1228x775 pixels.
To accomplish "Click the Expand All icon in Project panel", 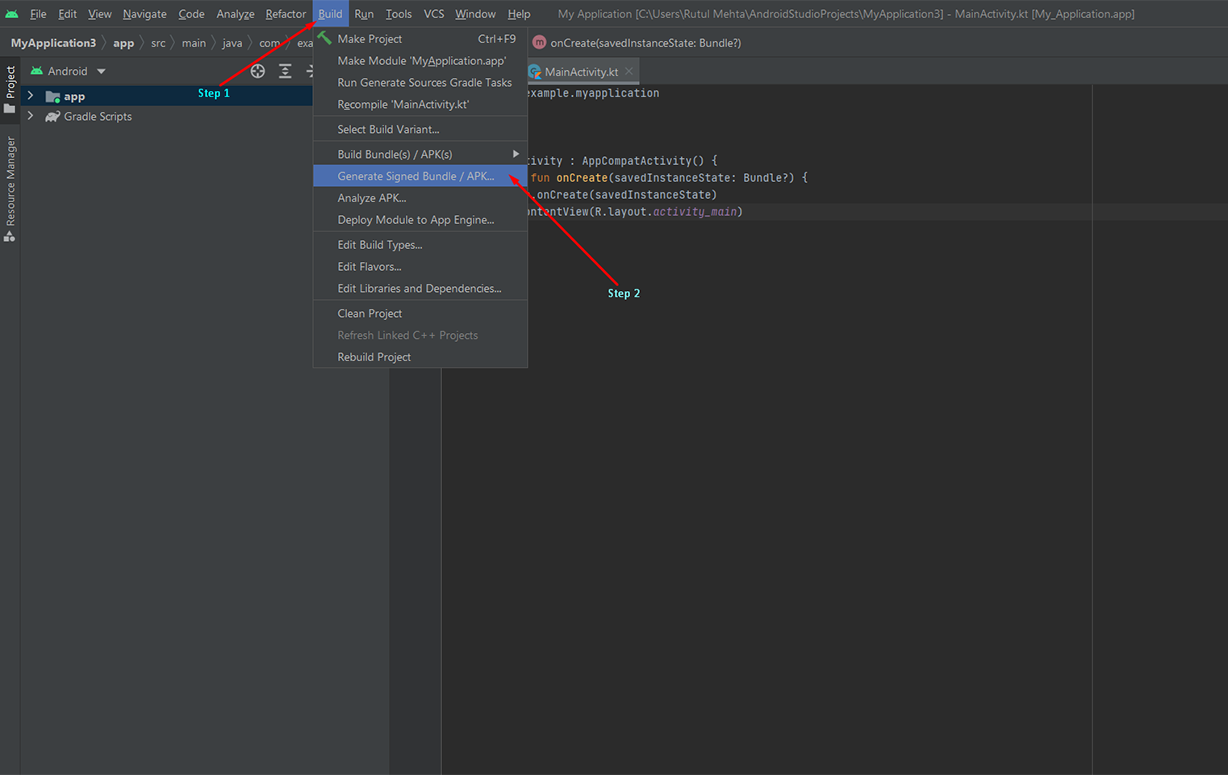I will click(x=285, y=71).
